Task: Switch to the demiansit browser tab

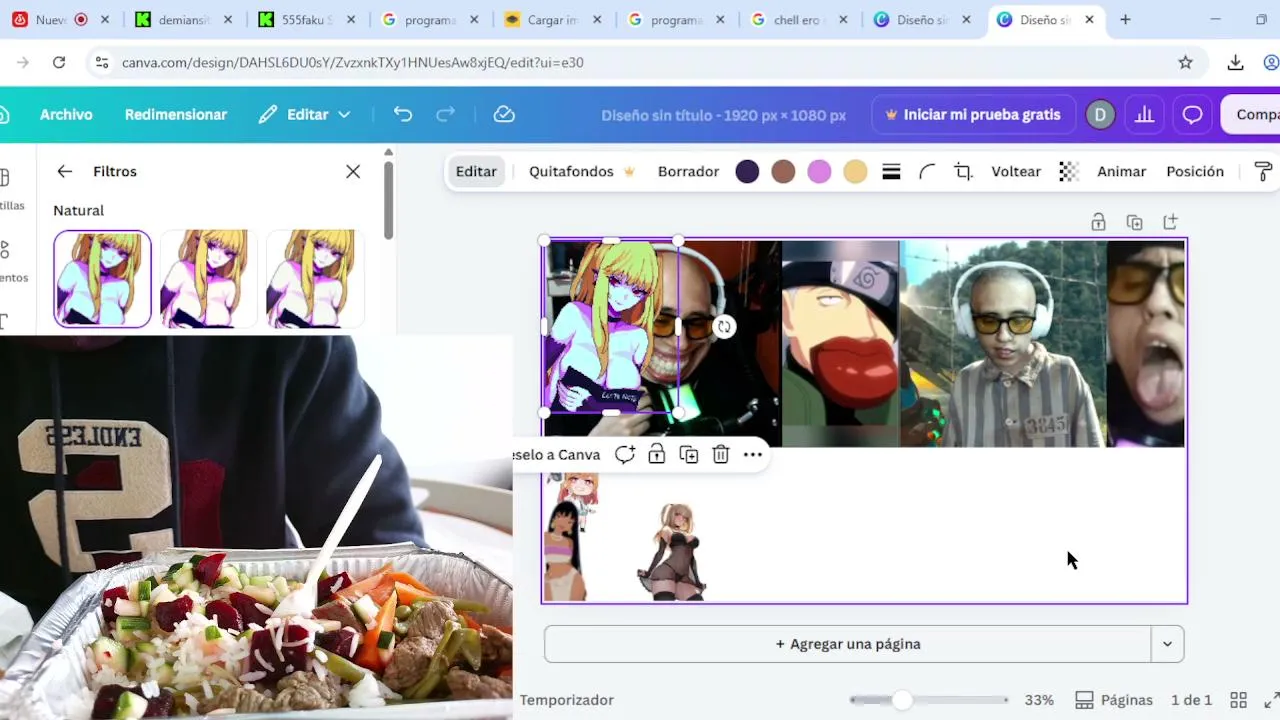Action: 183,20
